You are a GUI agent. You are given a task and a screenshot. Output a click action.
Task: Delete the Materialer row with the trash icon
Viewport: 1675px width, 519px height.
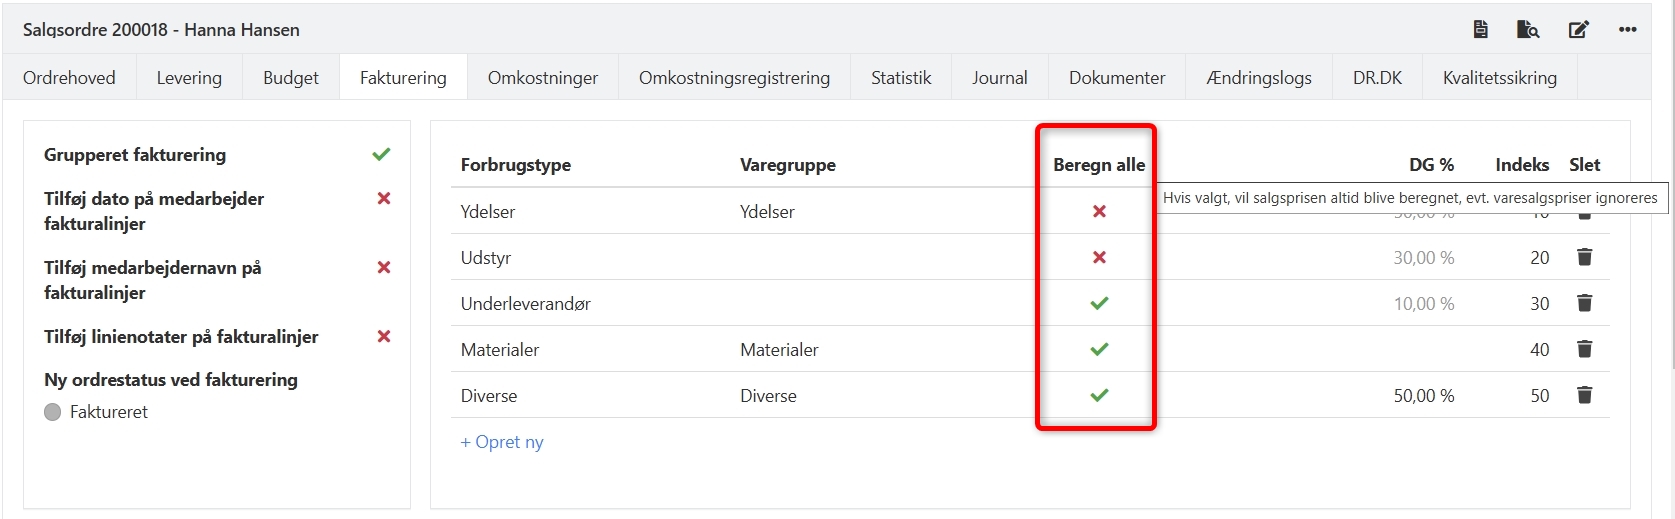point(1584,349)
